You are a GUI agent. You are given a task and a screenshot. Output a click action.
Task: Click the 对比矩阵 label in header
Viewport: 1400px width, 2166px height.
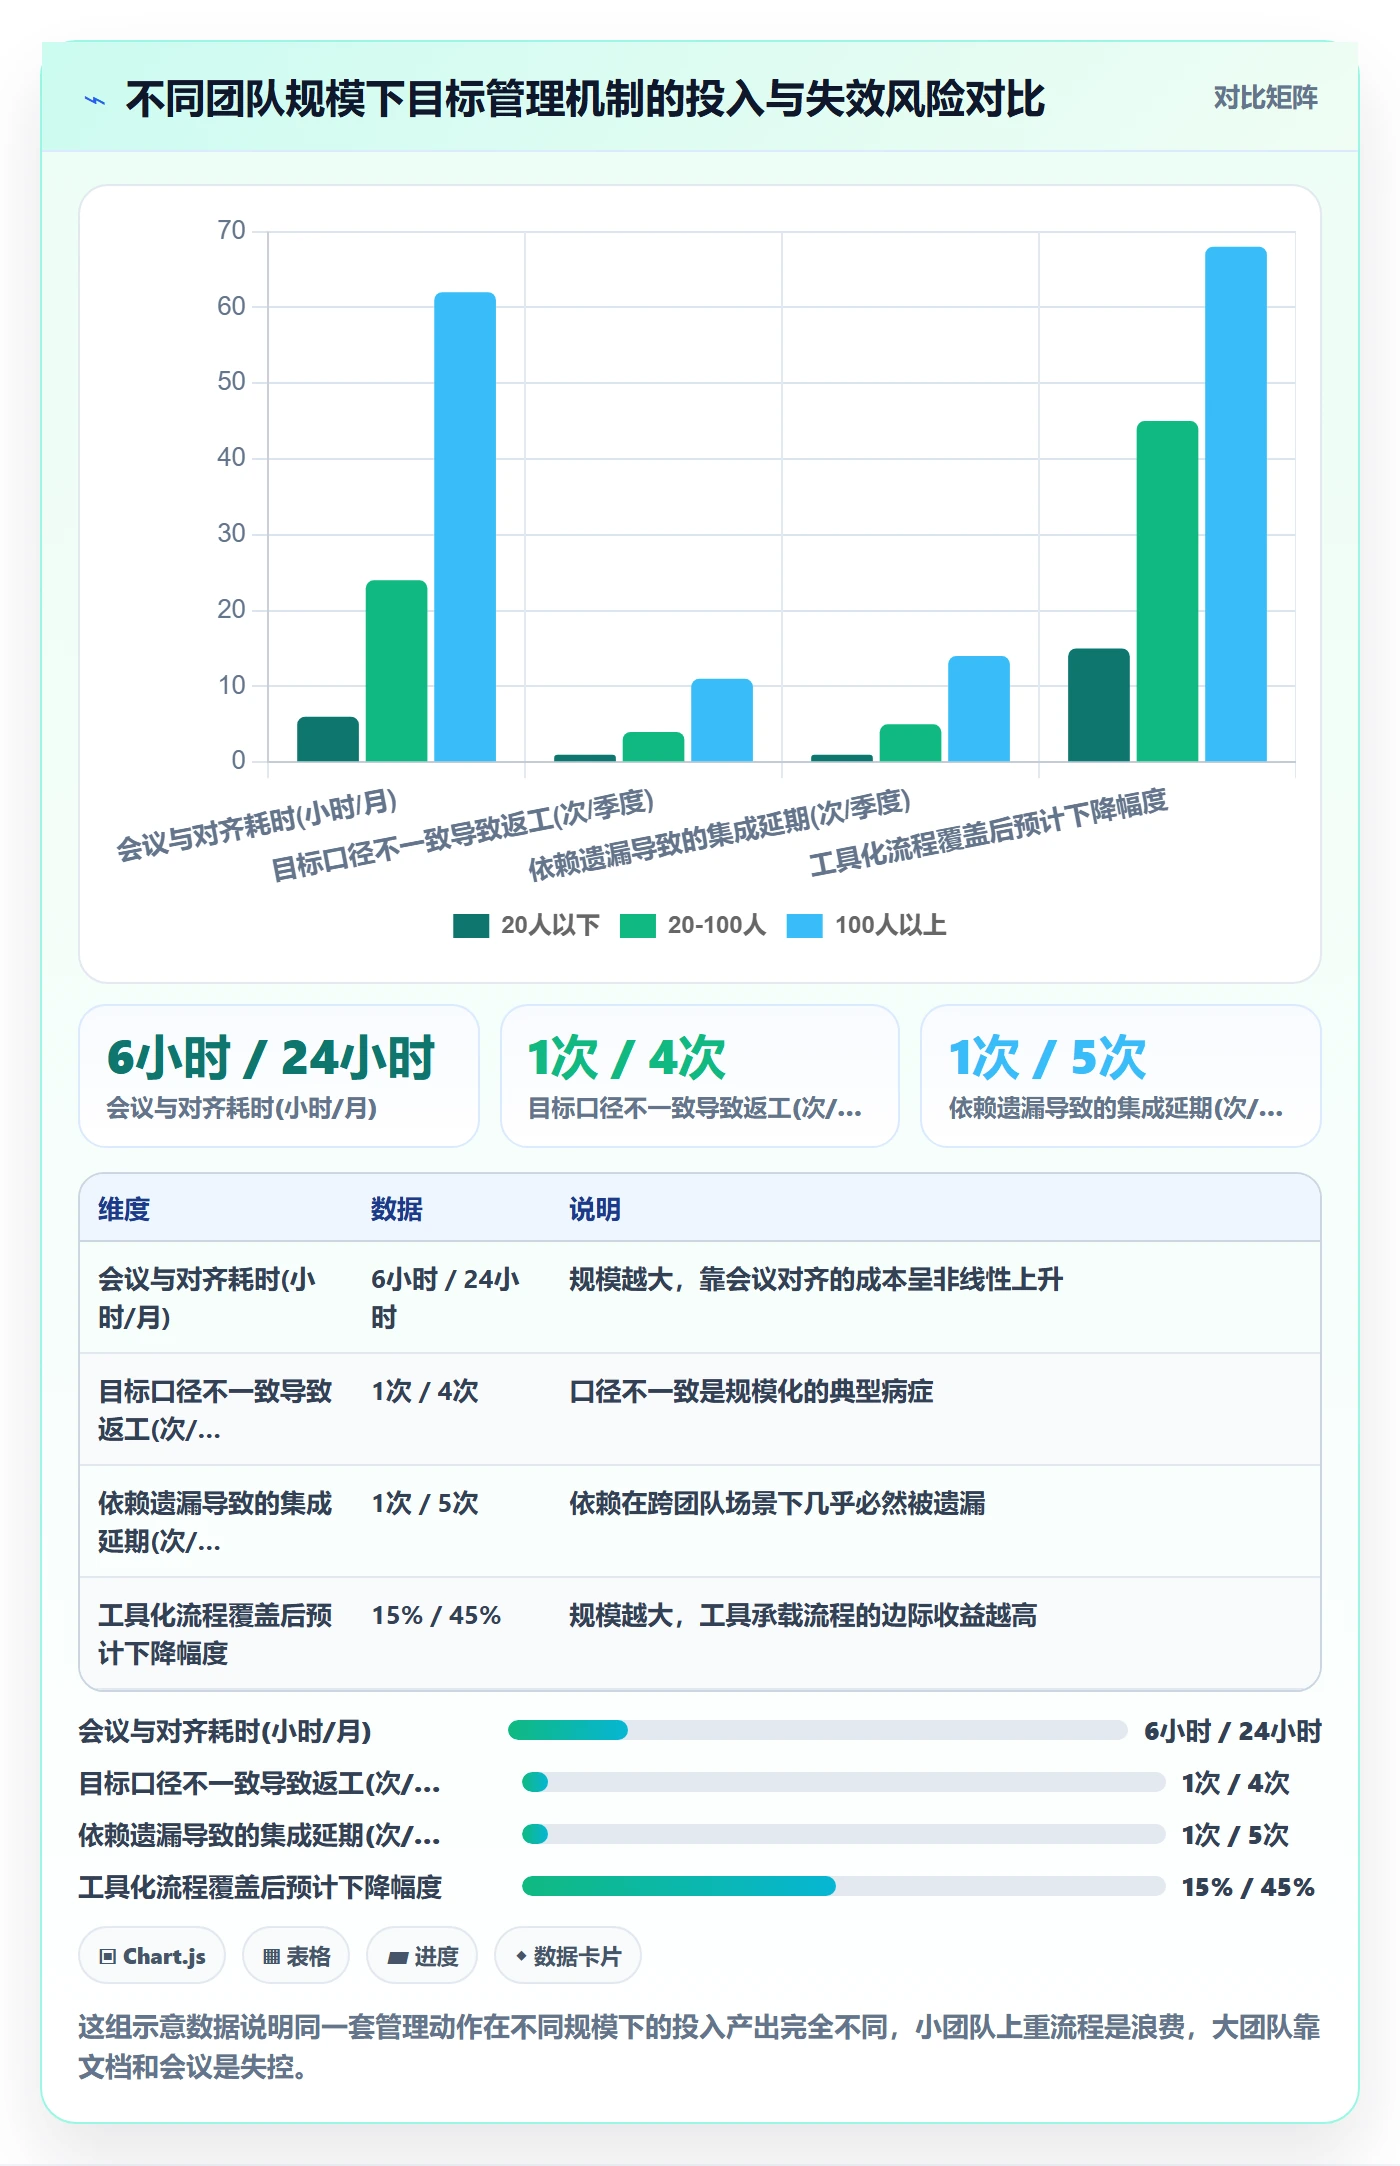click(1265, 98)
